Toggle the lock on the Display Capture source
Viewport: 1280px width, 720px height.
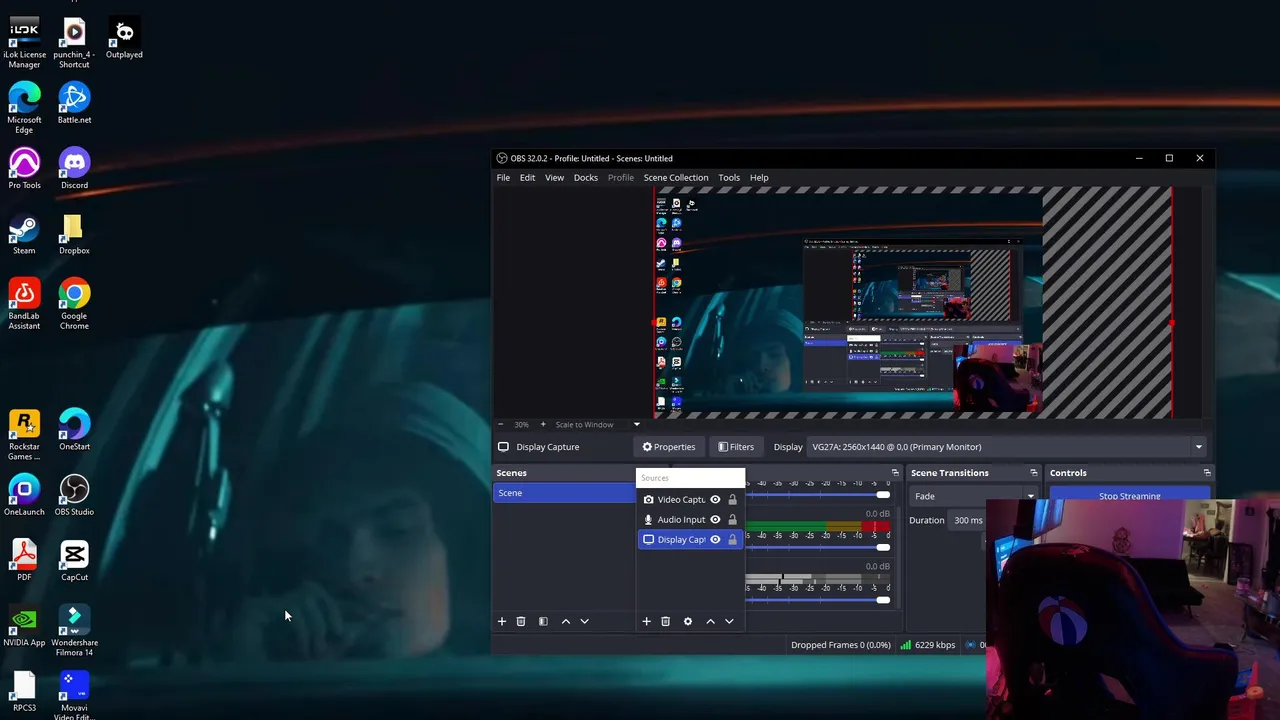coord(732,539)
